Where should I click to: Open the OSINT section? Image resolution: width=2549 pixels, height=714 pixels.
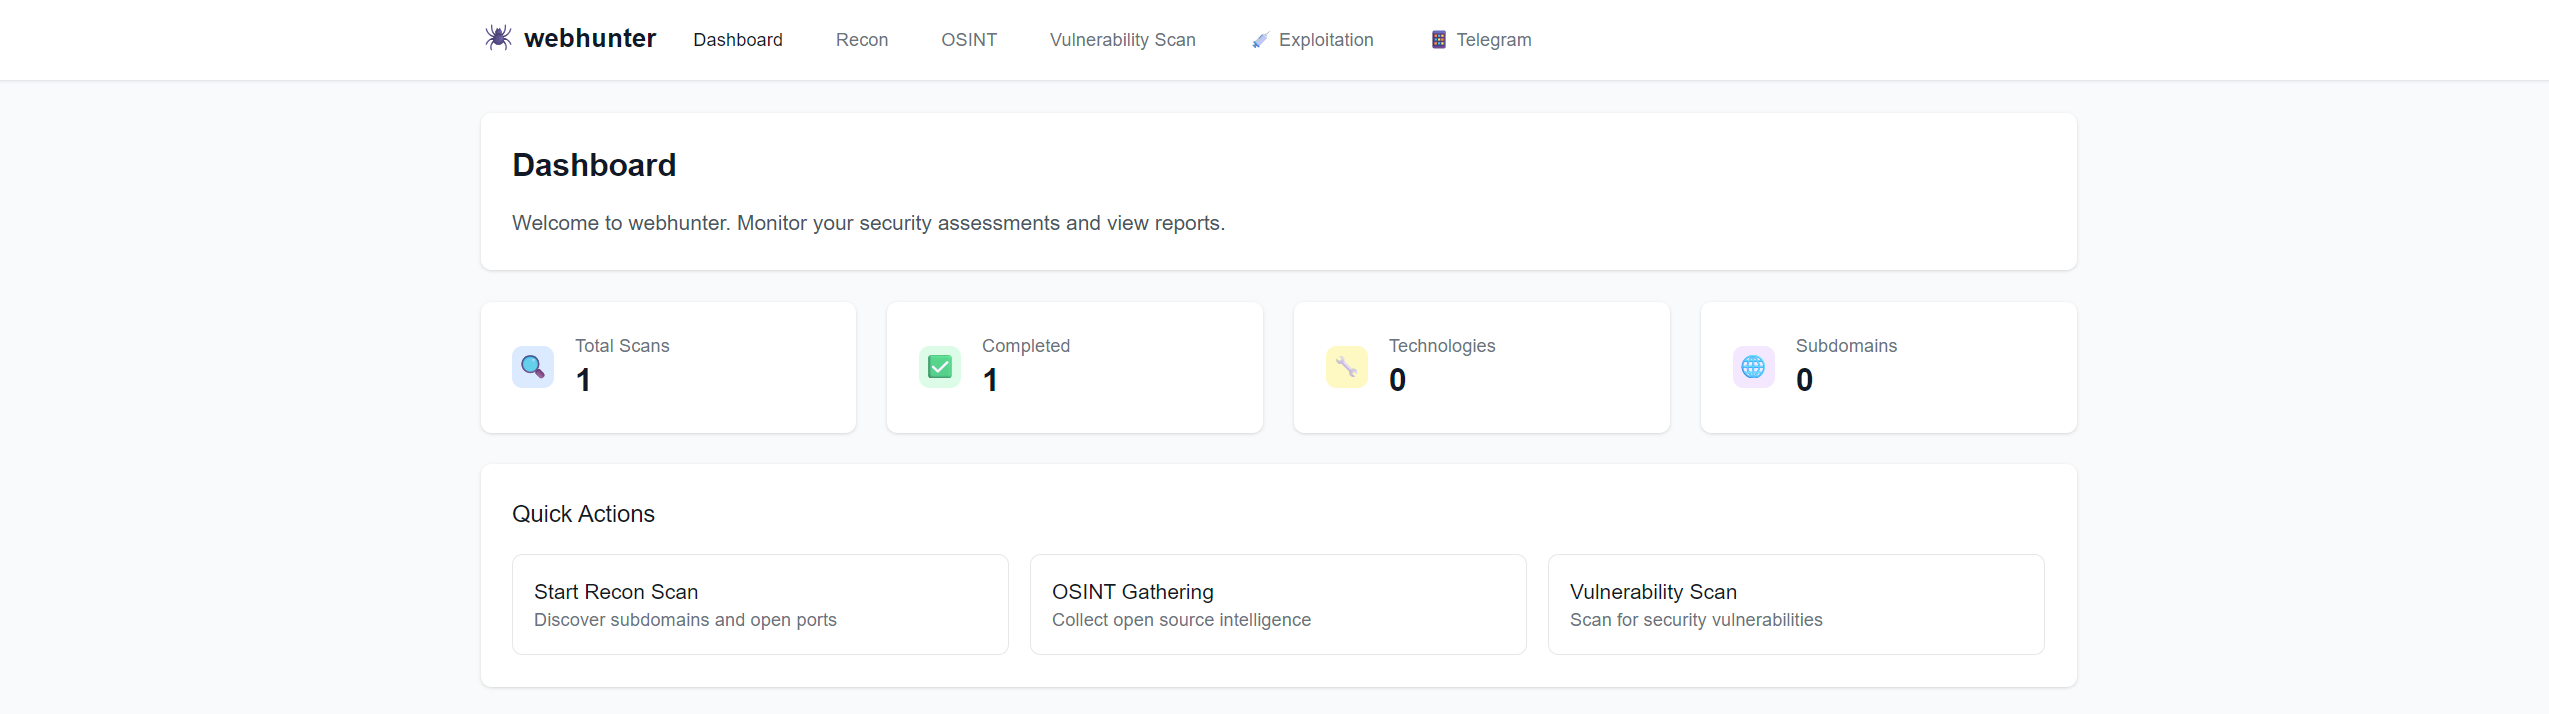click(x=969, y=40)
